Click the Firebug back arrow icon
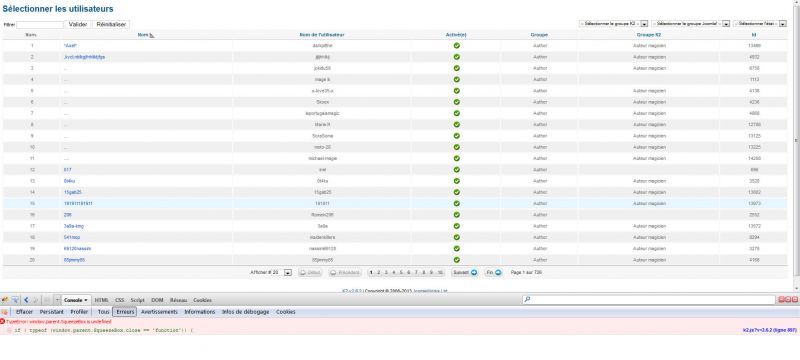The image size is (800, 360). point(27,300)
